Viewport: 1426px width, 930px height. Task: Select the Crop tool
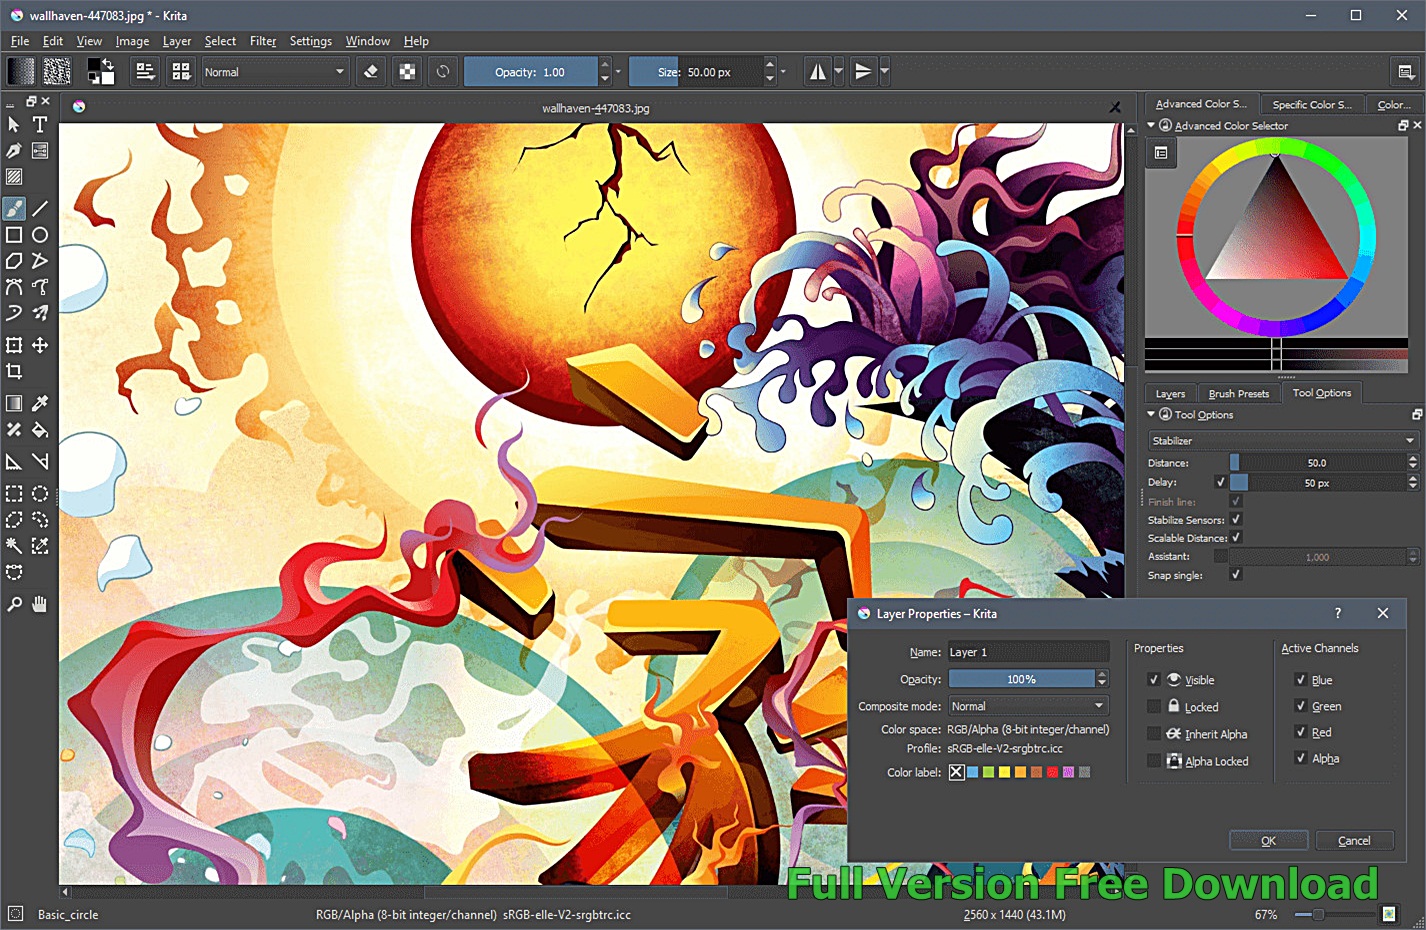14,371
